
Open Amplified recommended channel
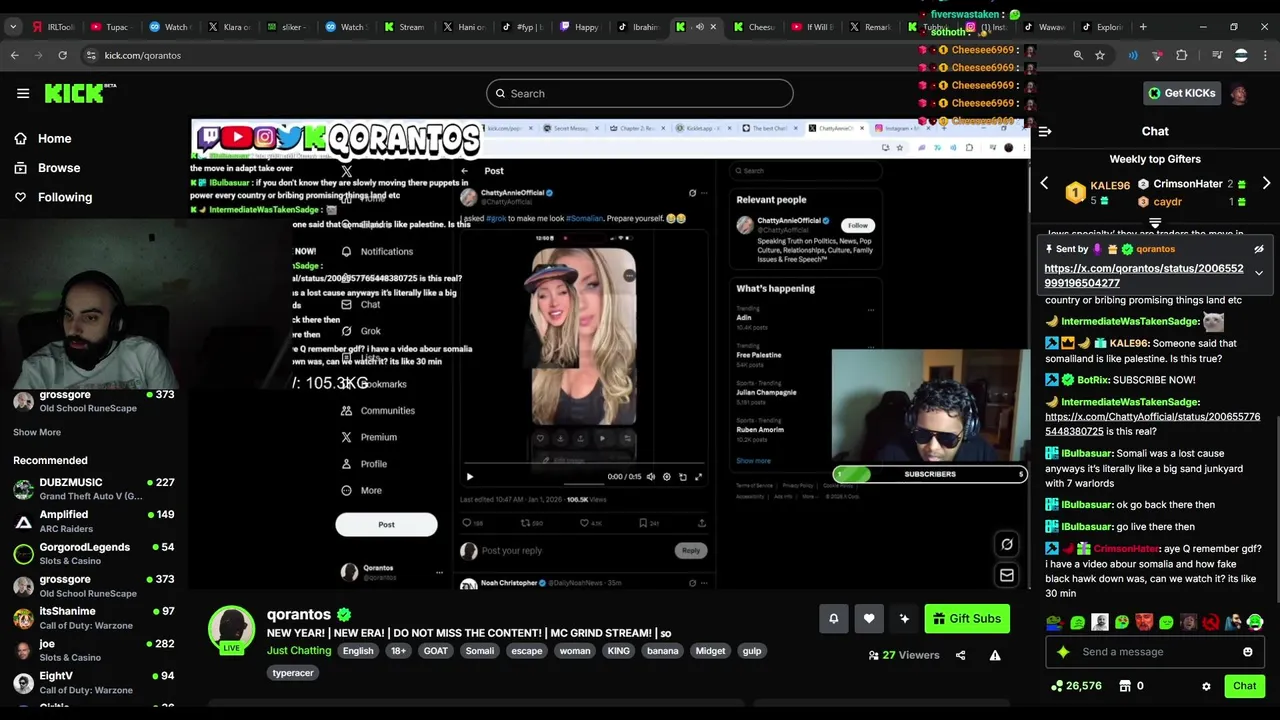point(94,521)
